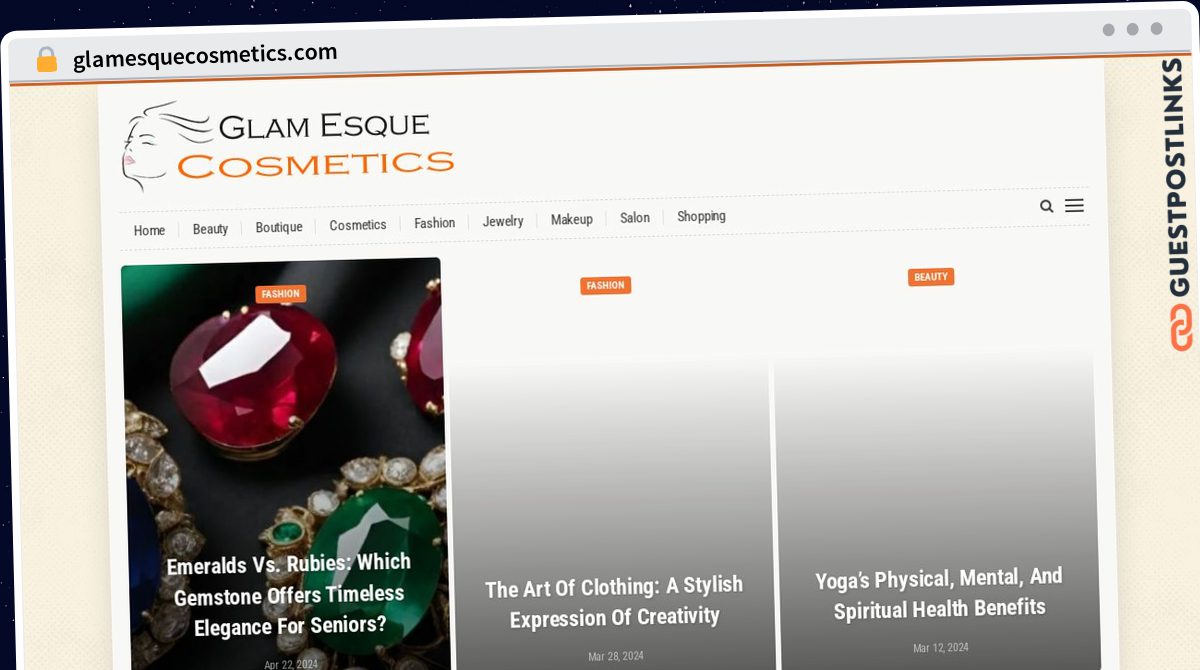Select Cosmetics in navigation bar
This screenshot has height=670, width=1200.
tap(358, 225)
